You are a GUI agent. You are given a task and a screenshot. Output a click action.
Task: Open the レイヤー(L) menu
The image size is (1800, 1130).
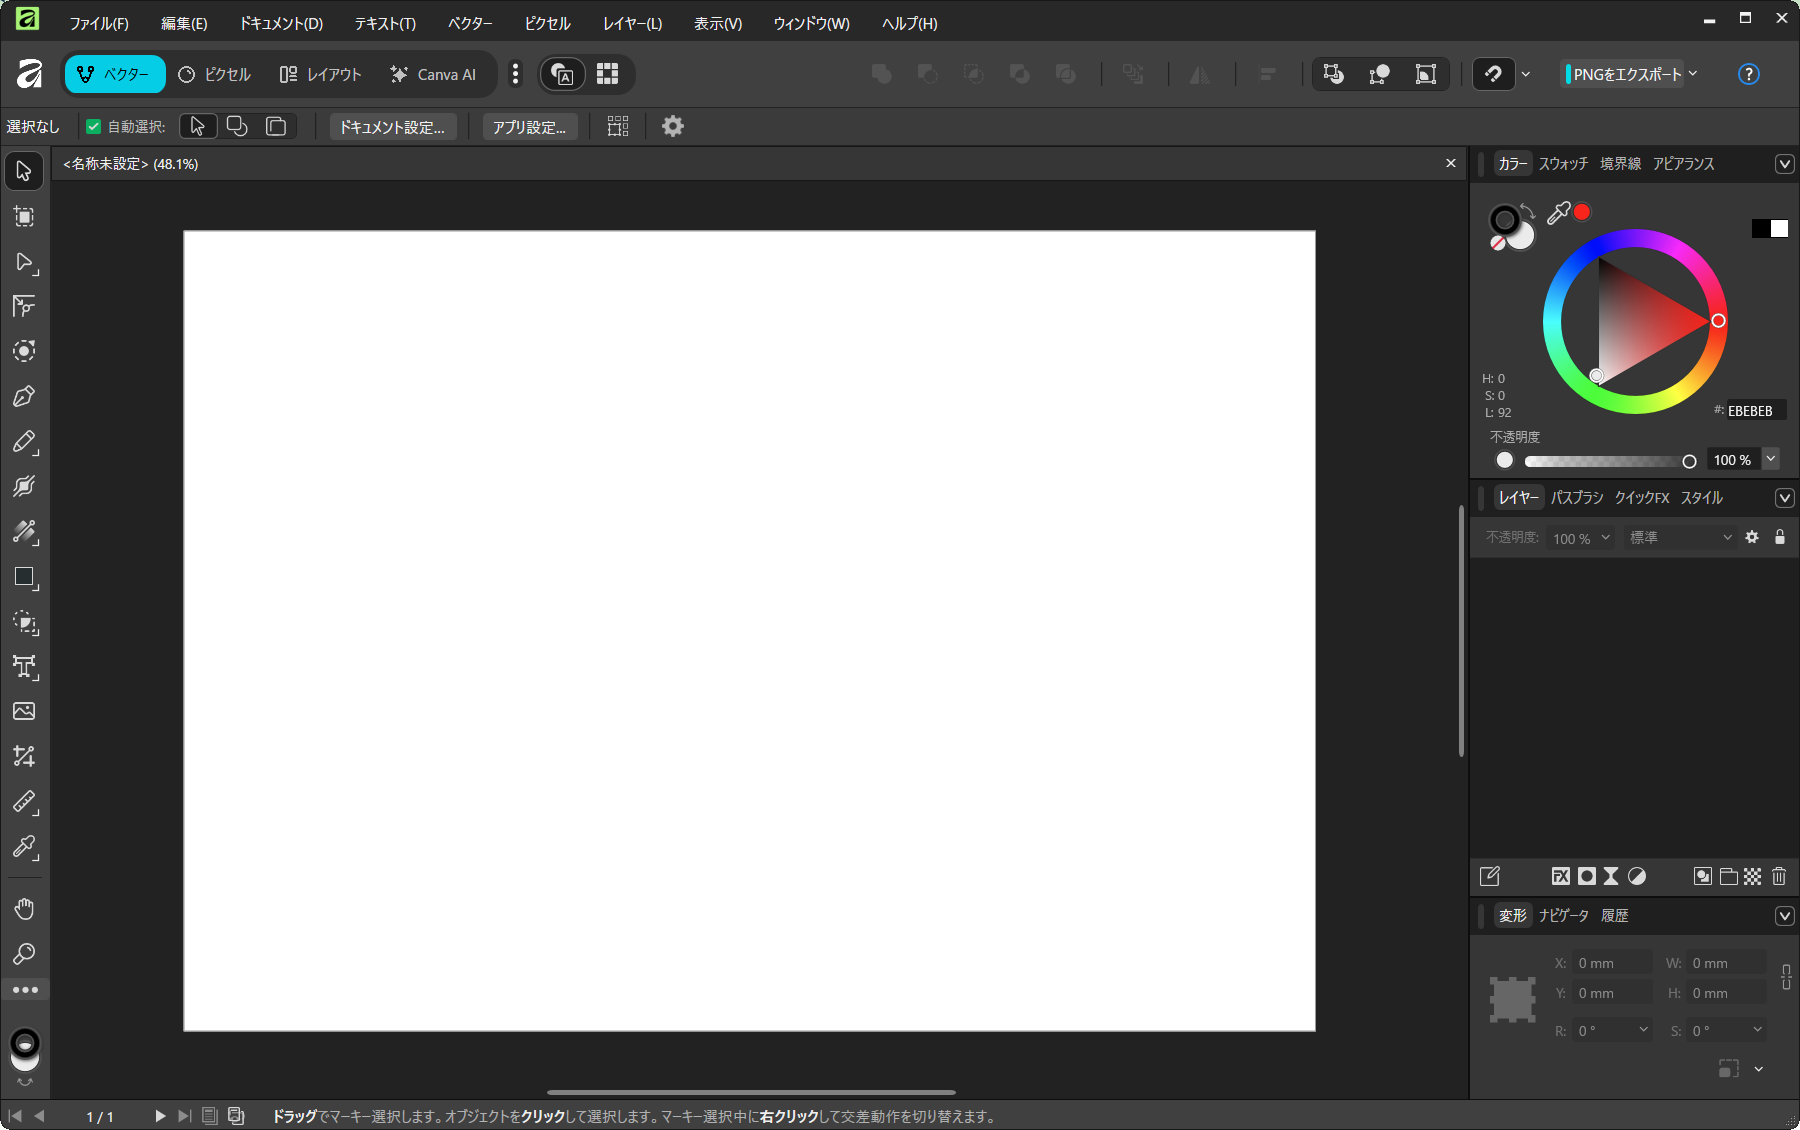(632, 23)
